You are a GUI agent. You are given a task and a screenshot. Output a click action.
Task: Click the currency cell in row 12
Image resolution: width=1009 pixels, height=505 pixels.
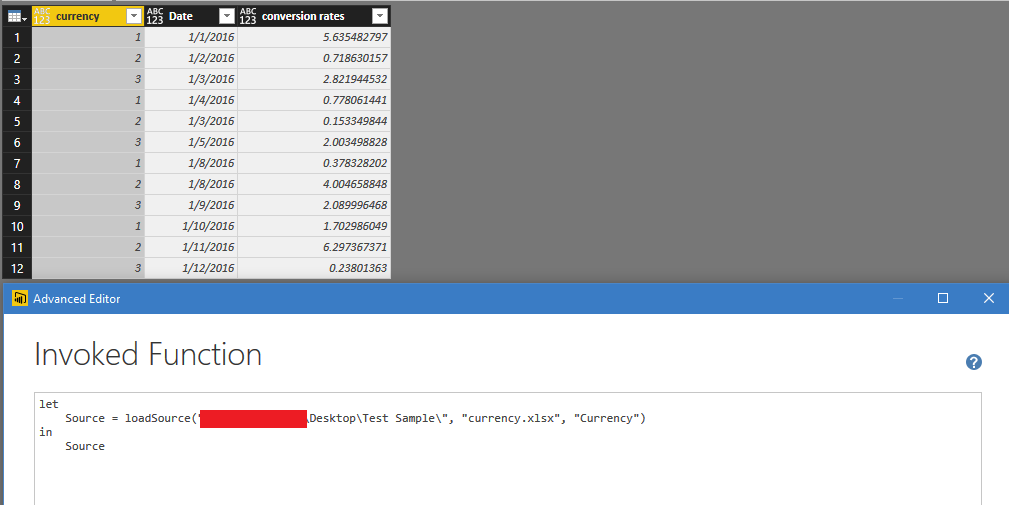click(88, 268)
